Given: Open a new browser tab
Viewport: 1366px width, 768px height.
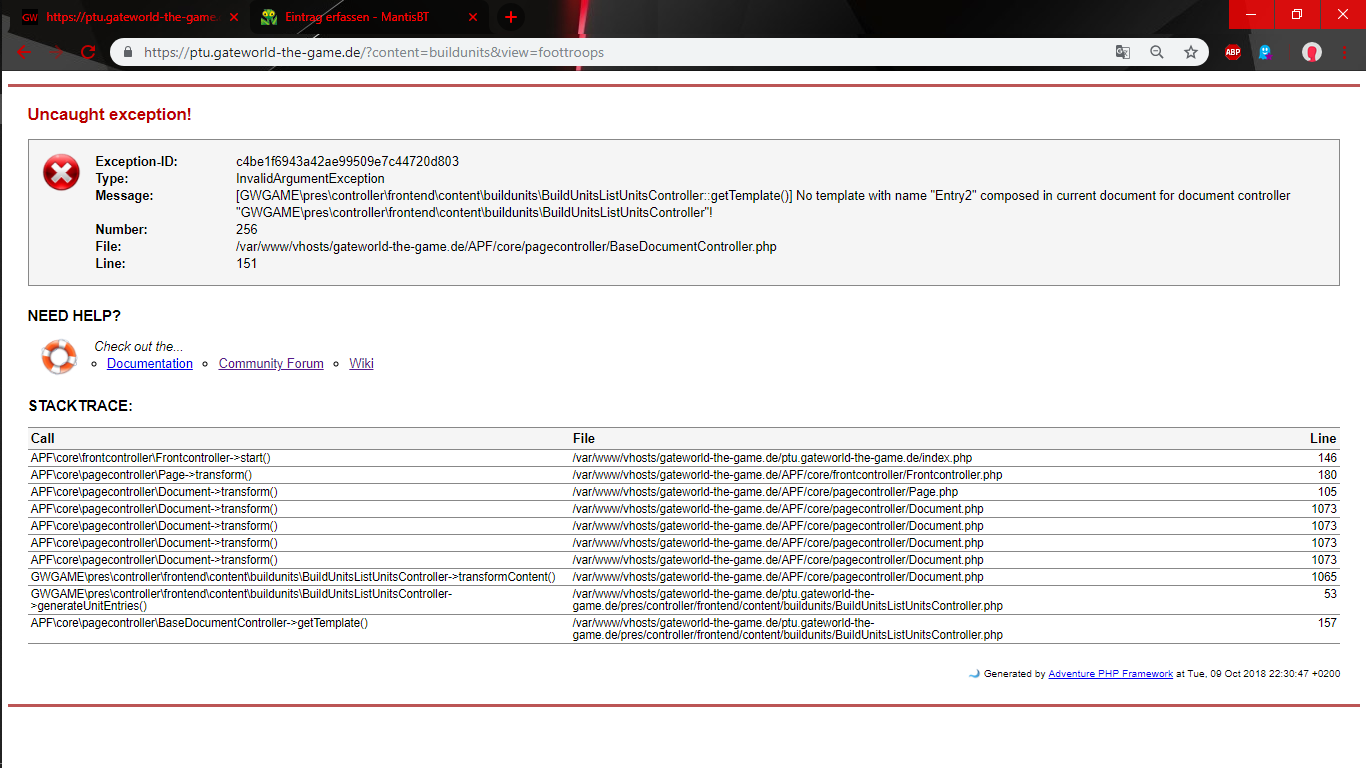Looking at the screenshot, I should 511,17.
